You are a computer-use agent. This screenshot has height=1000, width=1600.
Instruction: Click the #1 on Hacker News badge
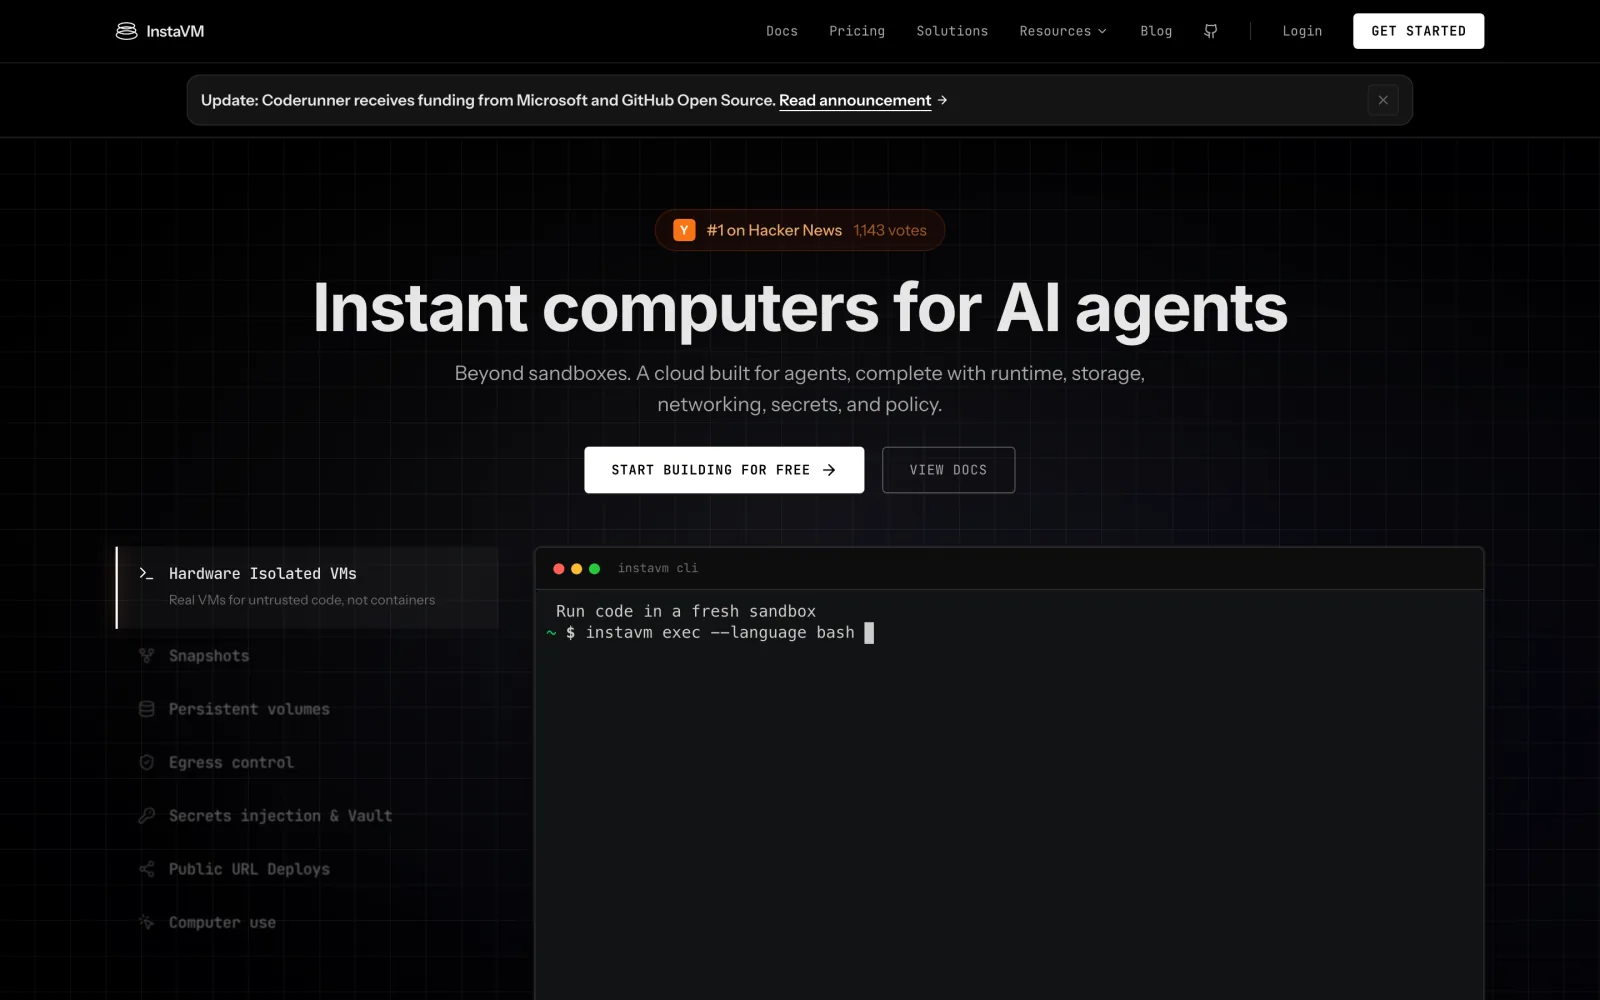tap(800, 230)
